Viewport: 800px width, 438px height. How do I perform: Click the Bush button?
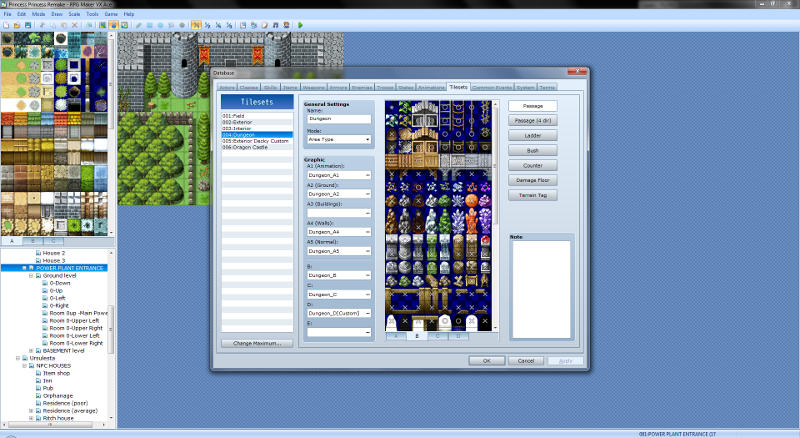tap(533, 151)
